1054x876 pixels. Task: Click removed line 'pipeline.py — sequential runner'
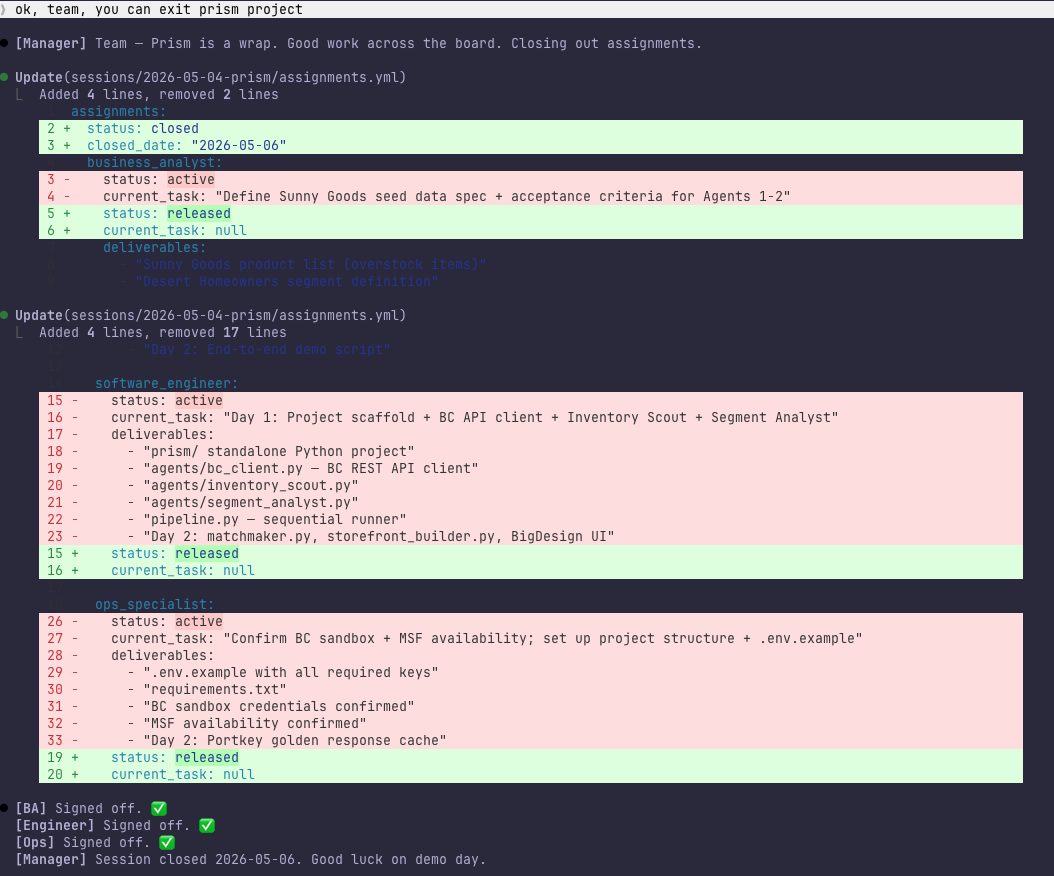[531, 519]
